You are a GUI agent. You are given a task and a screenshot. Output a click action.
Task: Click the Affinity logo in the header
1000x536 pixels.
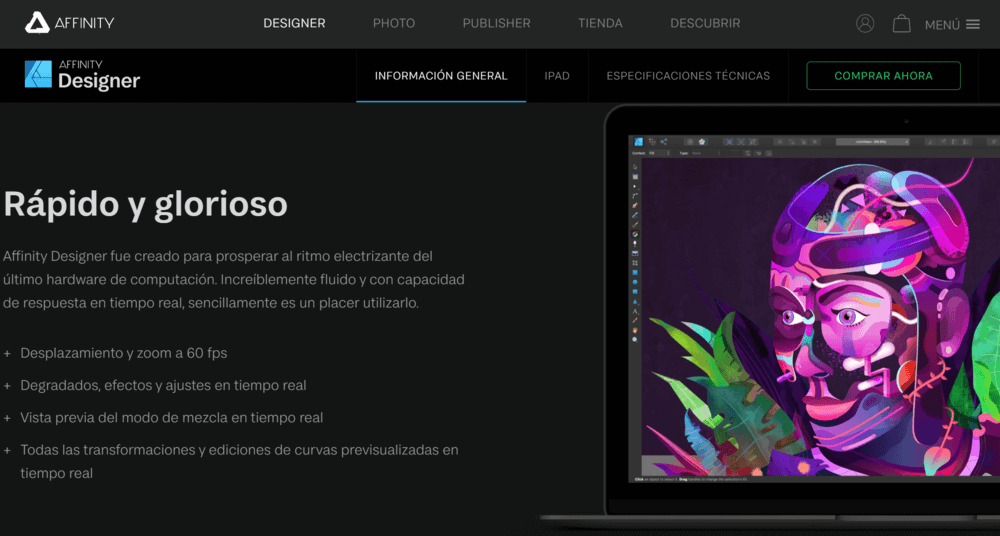(69, 23)
